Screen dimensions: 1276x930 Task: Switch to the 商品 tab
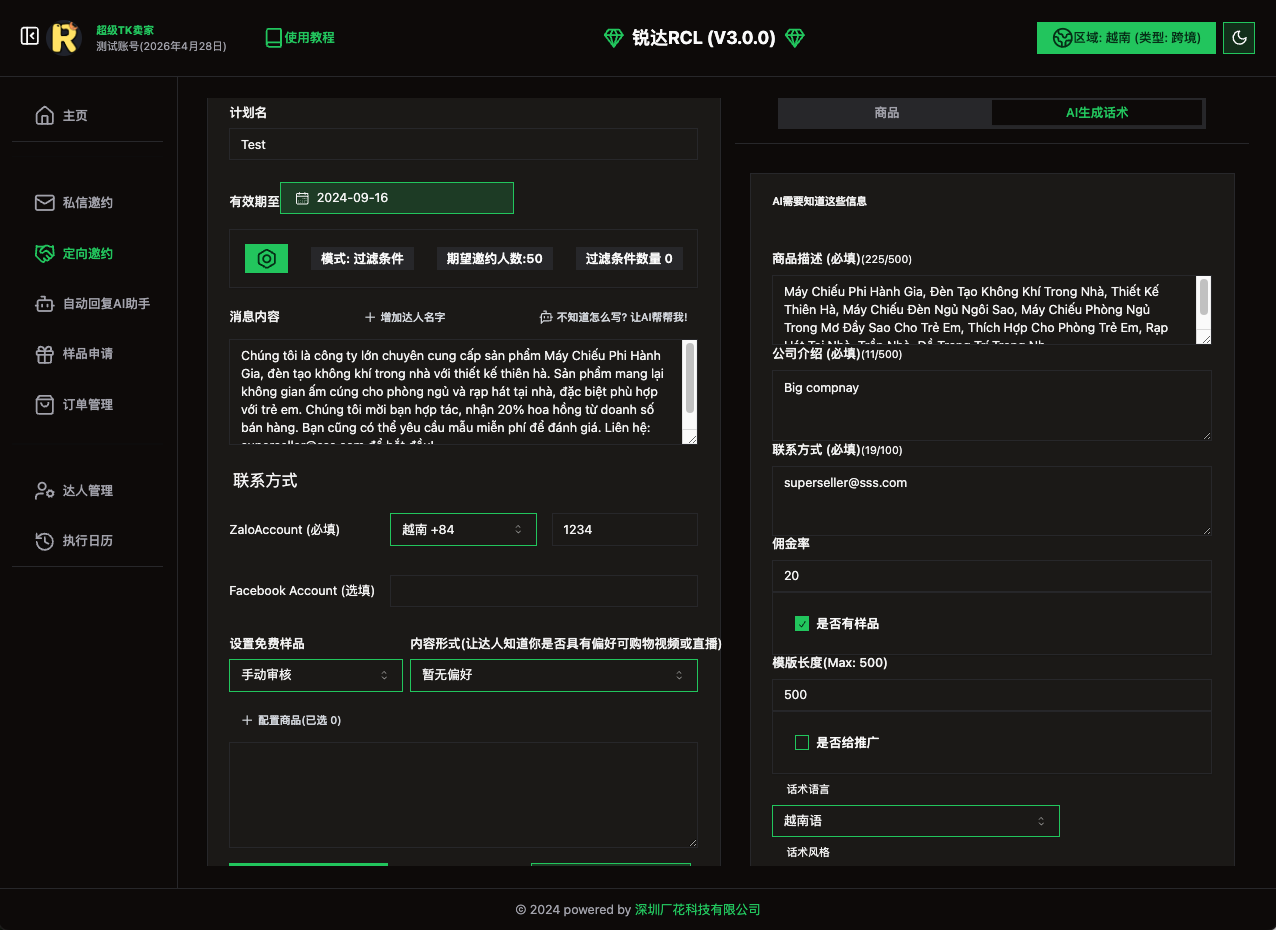tap(886, 113)
